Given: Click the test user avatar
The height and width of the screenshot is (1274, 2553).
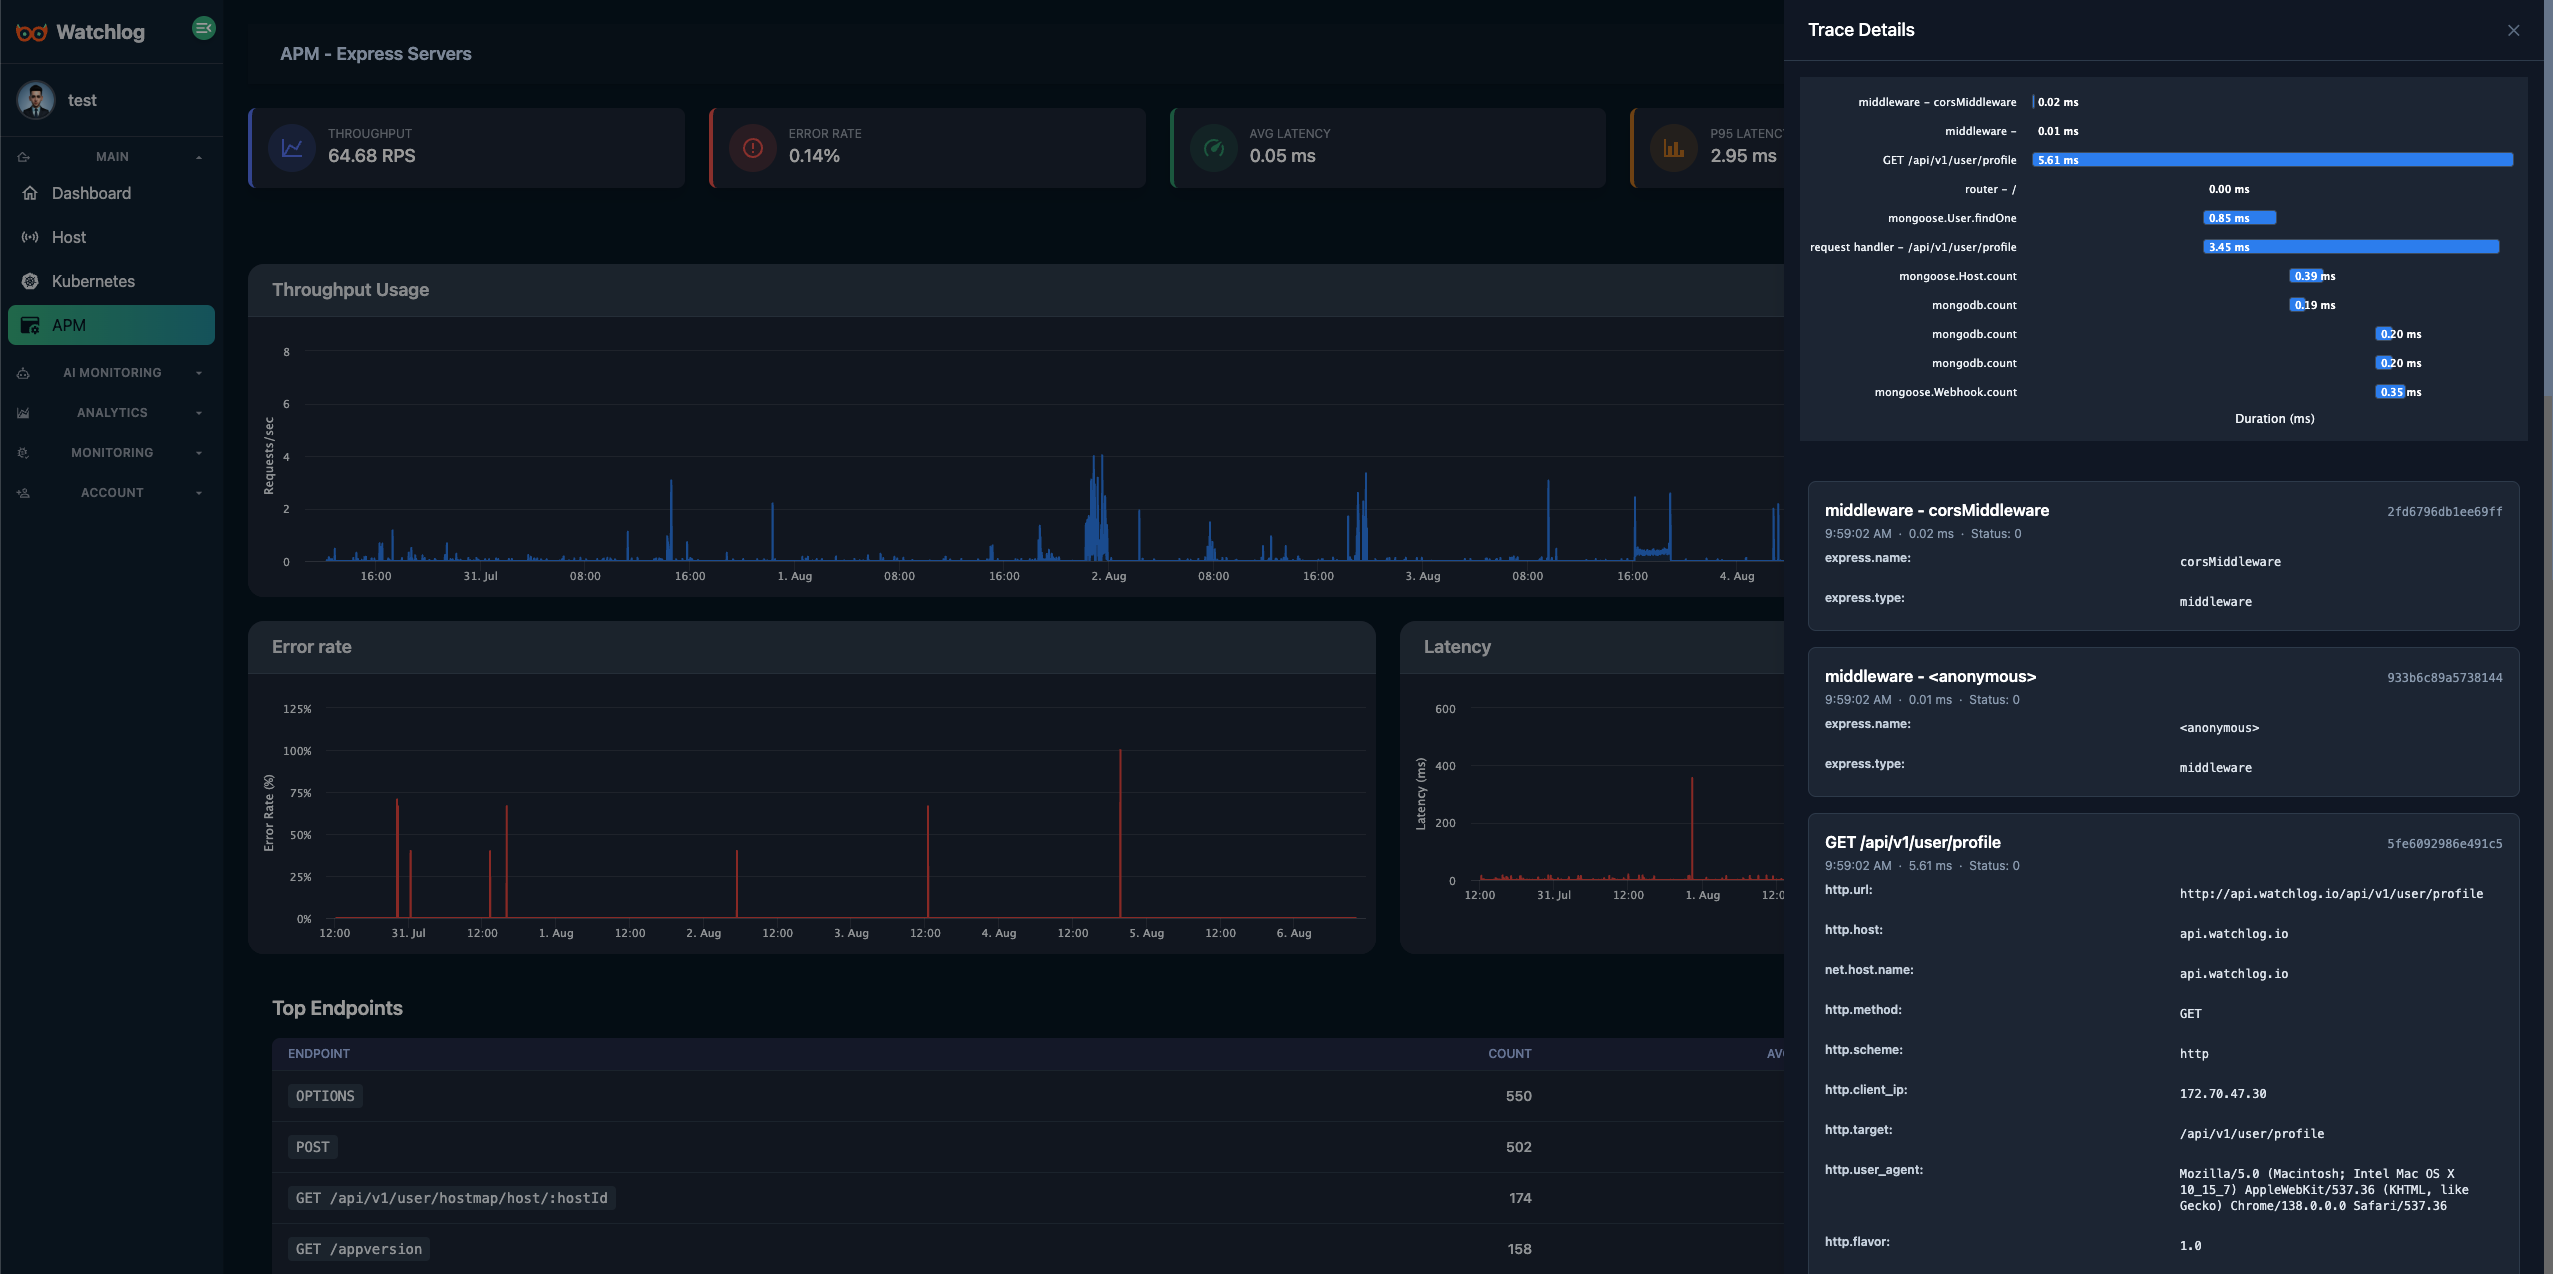Looking at the screenshot, I should (36, 100).
